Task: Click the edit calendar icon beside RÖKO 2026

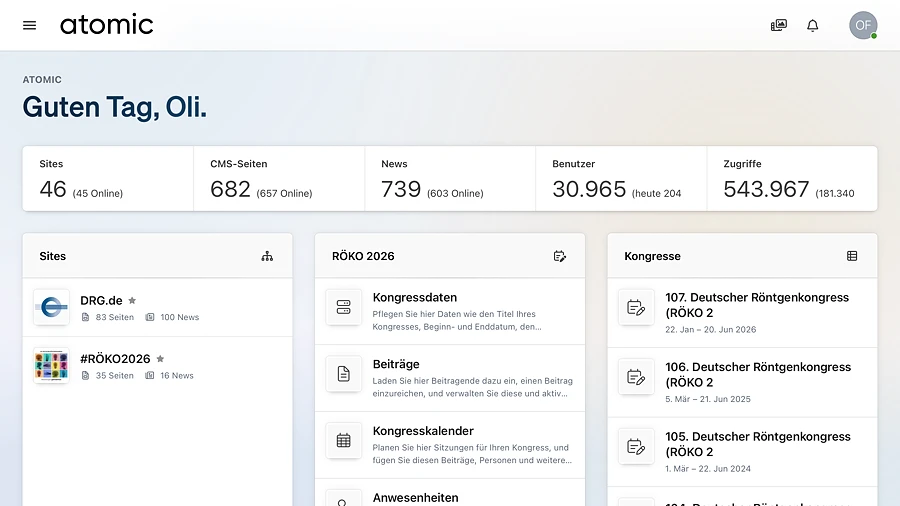Action: pos(560,256)
